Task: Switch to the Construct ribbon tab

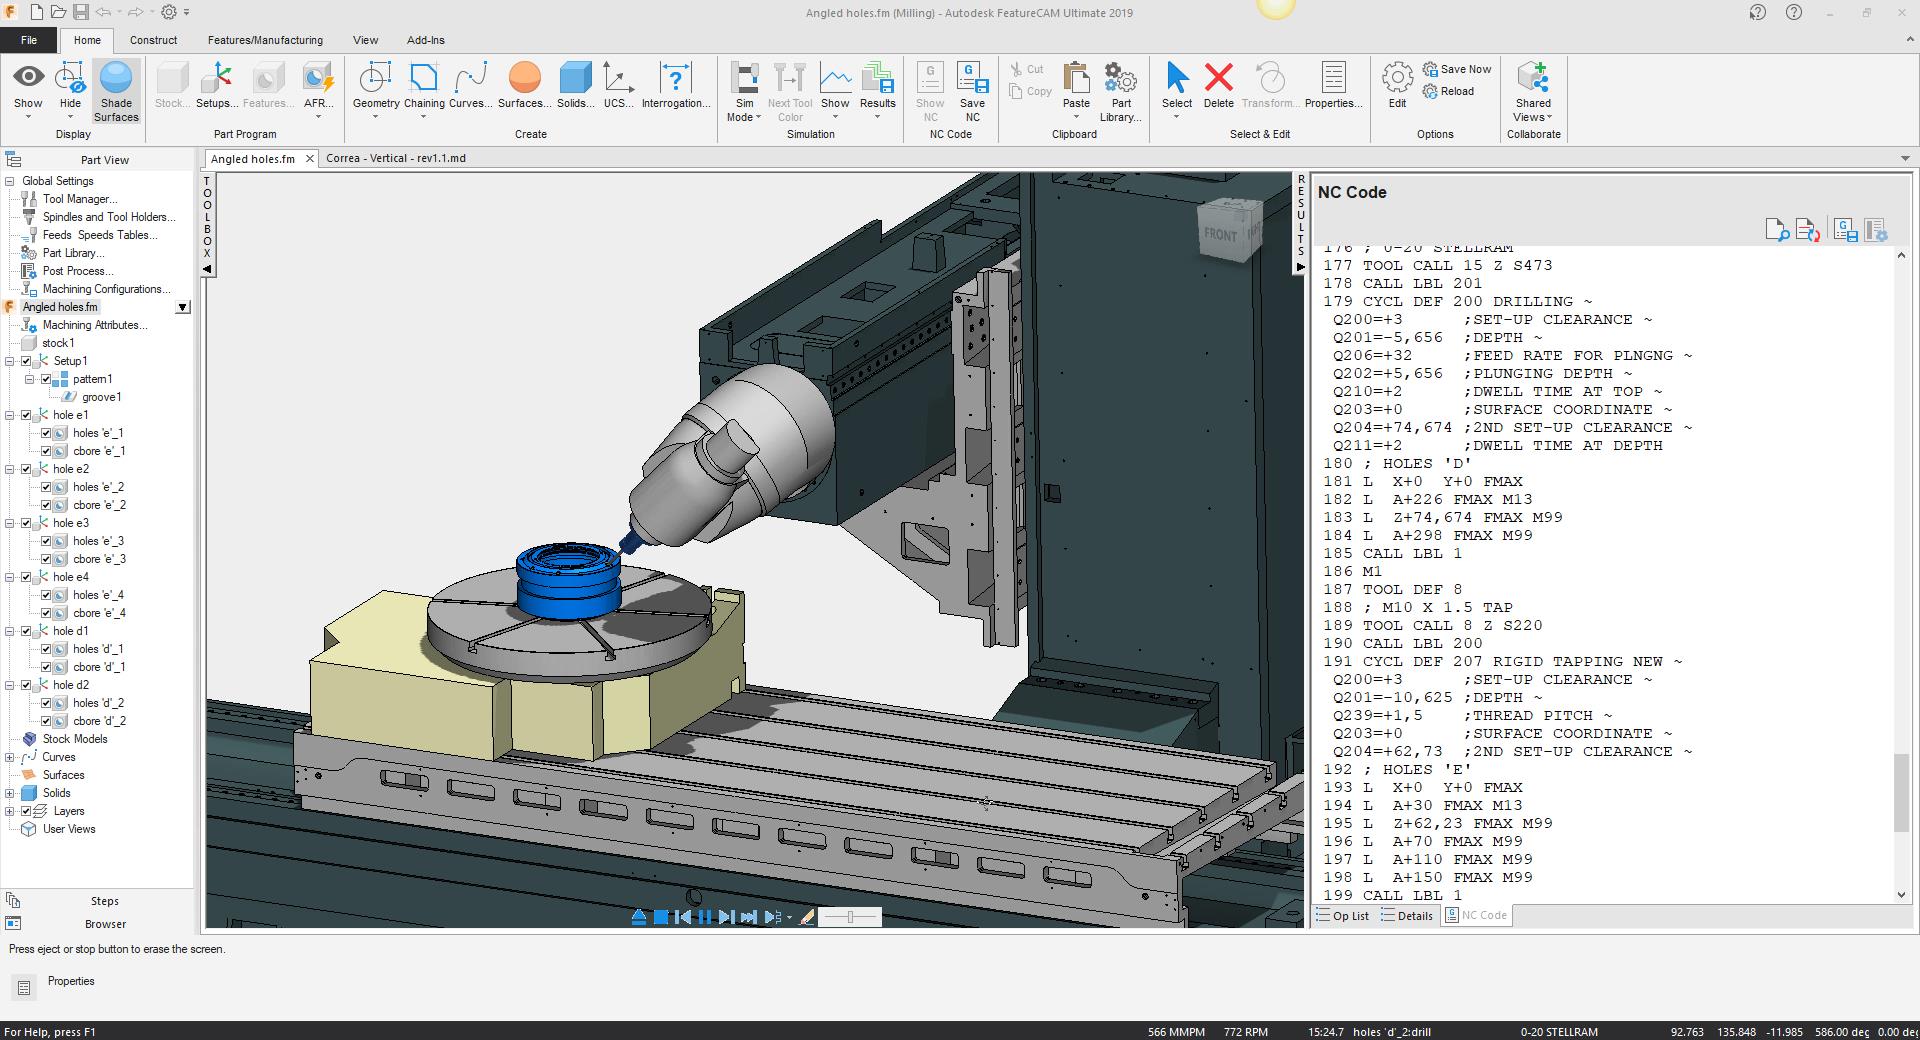Action: coord(153,40)
